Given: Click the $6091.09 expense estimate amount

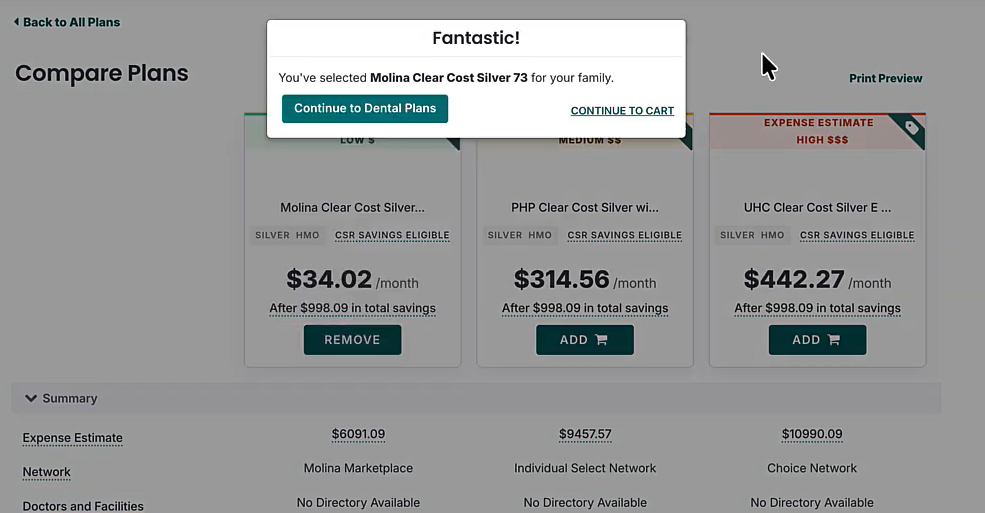Looking at the screenshot, I should click(358, 434).
